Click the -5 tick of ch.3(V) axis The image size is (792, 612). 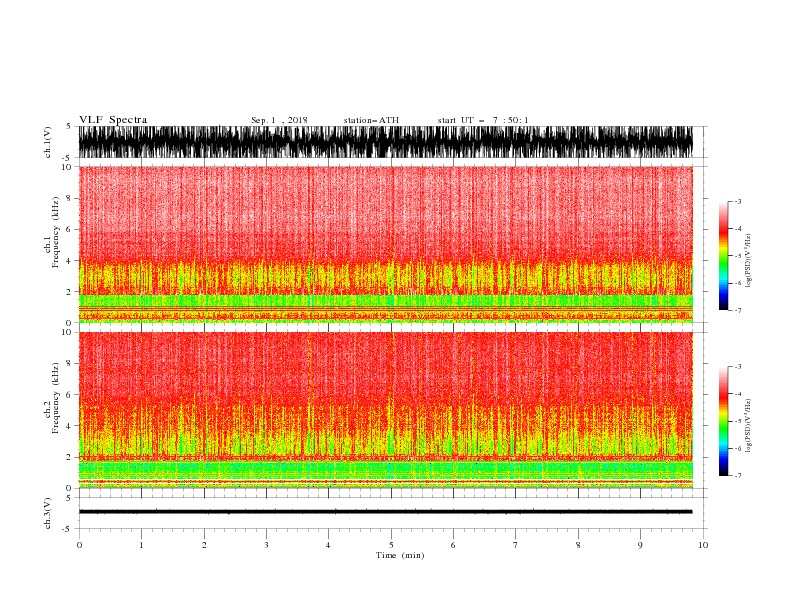tap(68, 529)
